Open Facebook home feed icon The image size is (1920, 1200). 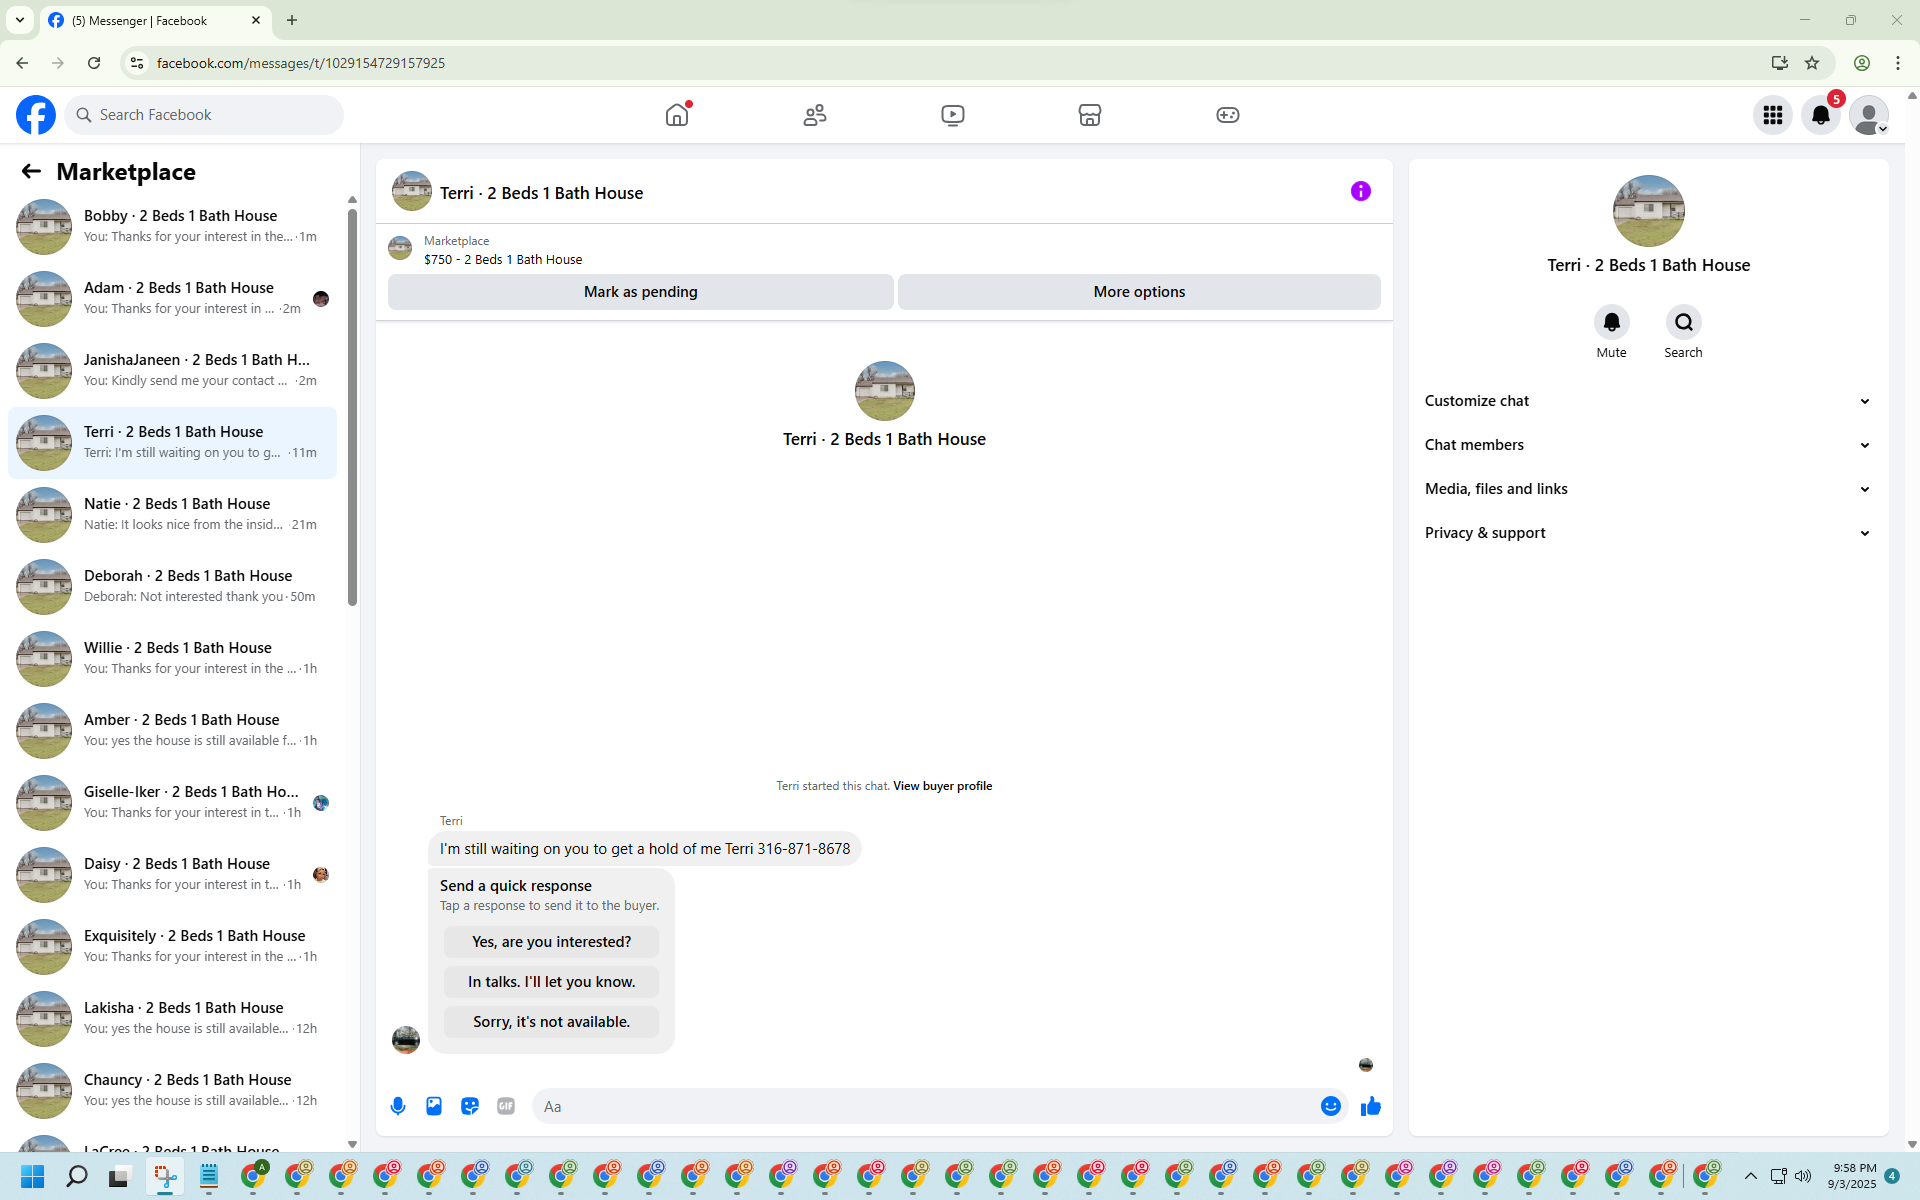pos(677,115)
